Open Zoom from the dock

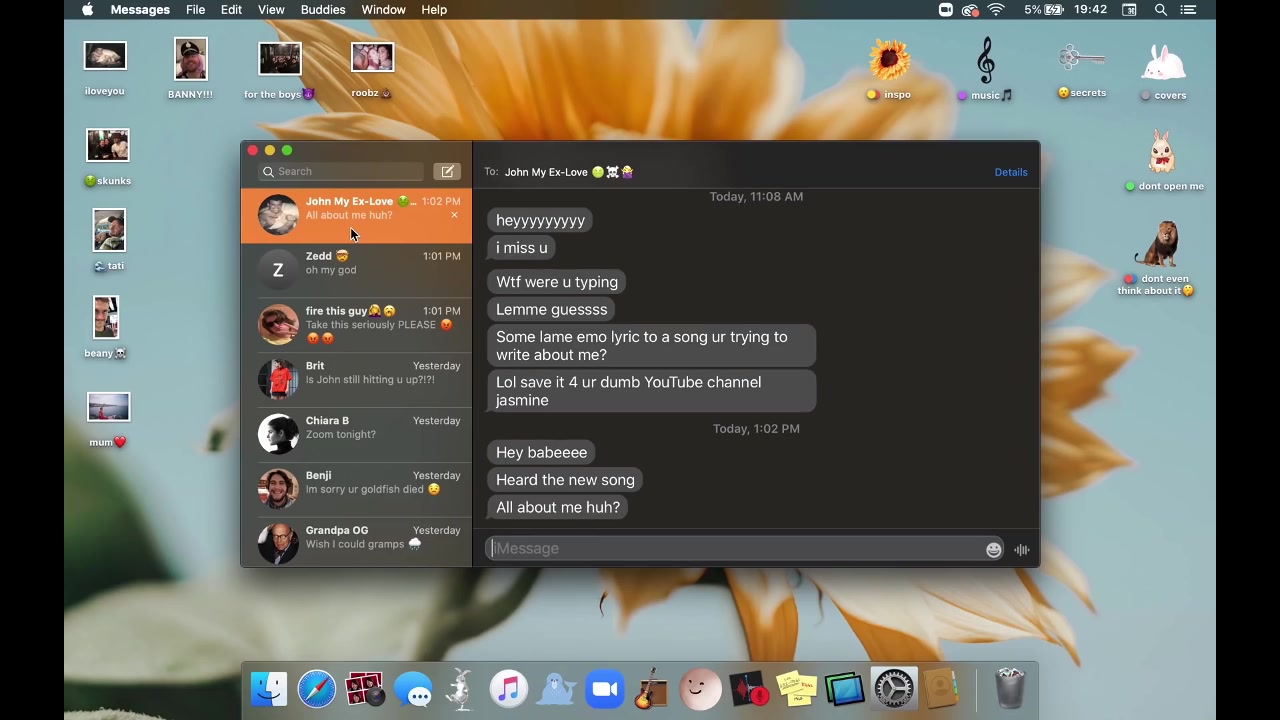(604, 690)
